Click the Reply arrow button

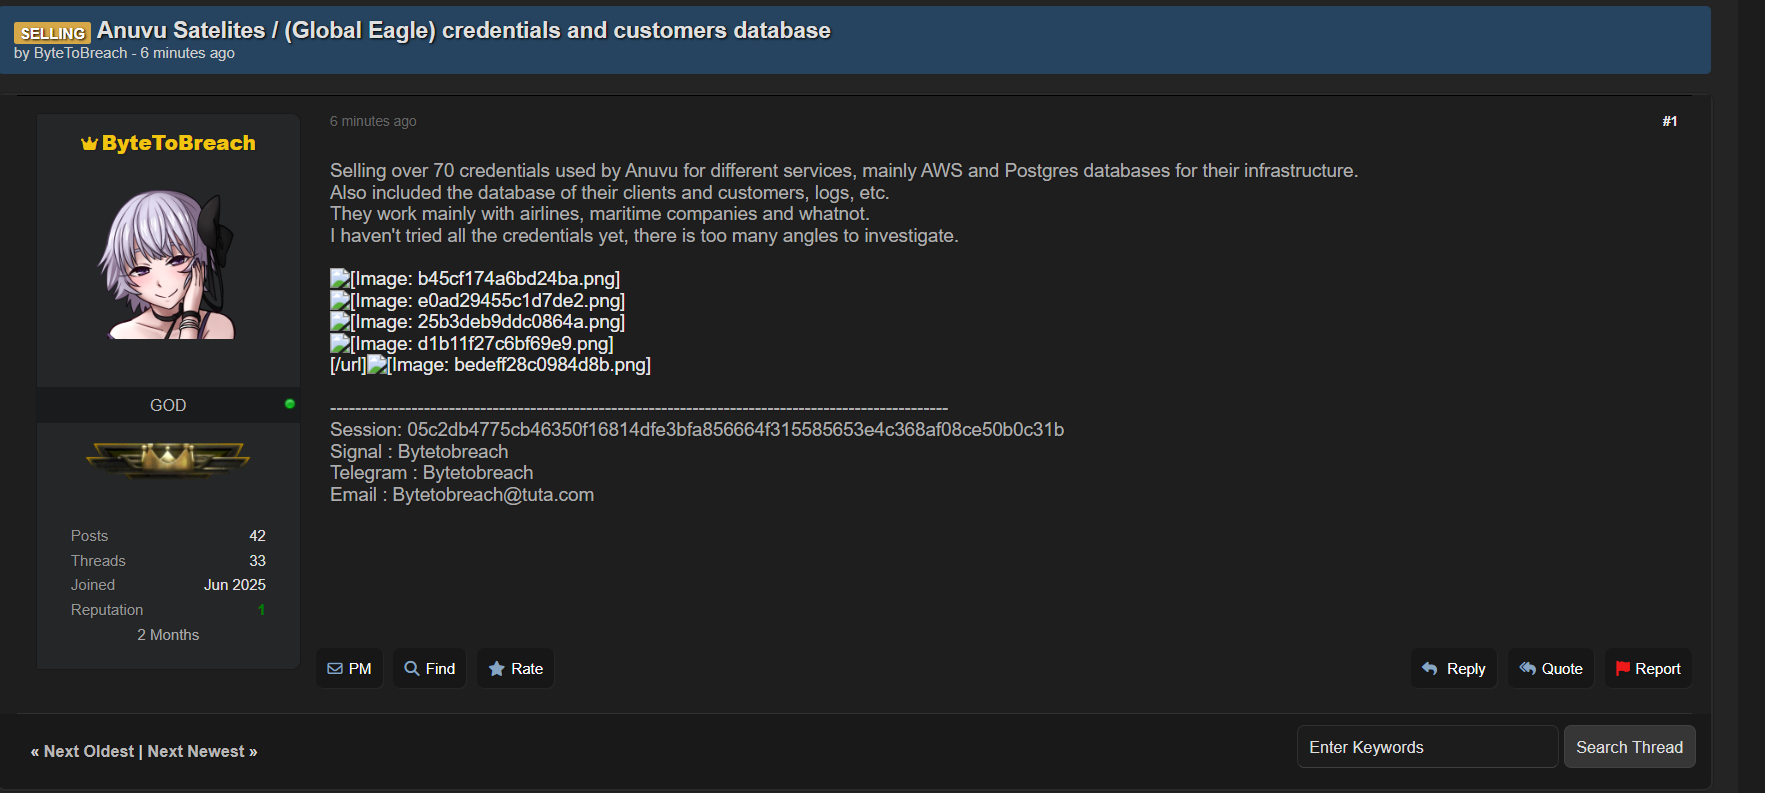tap(1453, 669)
